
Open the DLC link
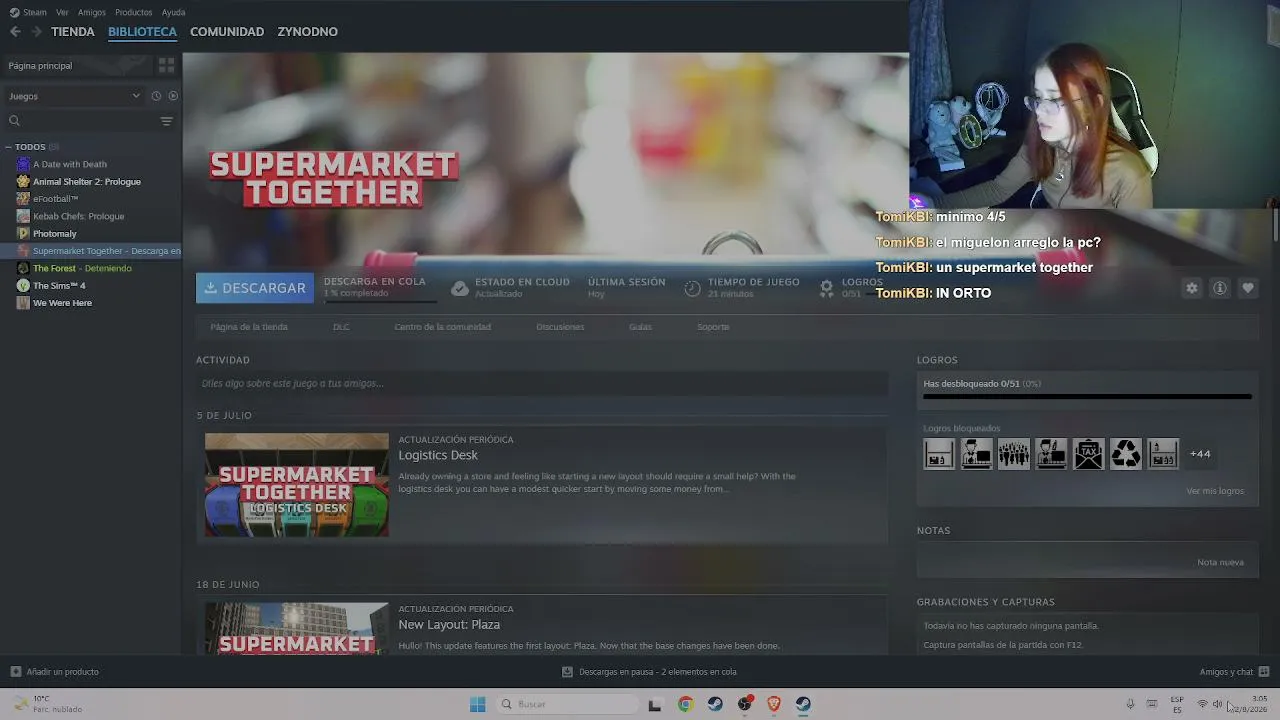(x=341, y=327)
